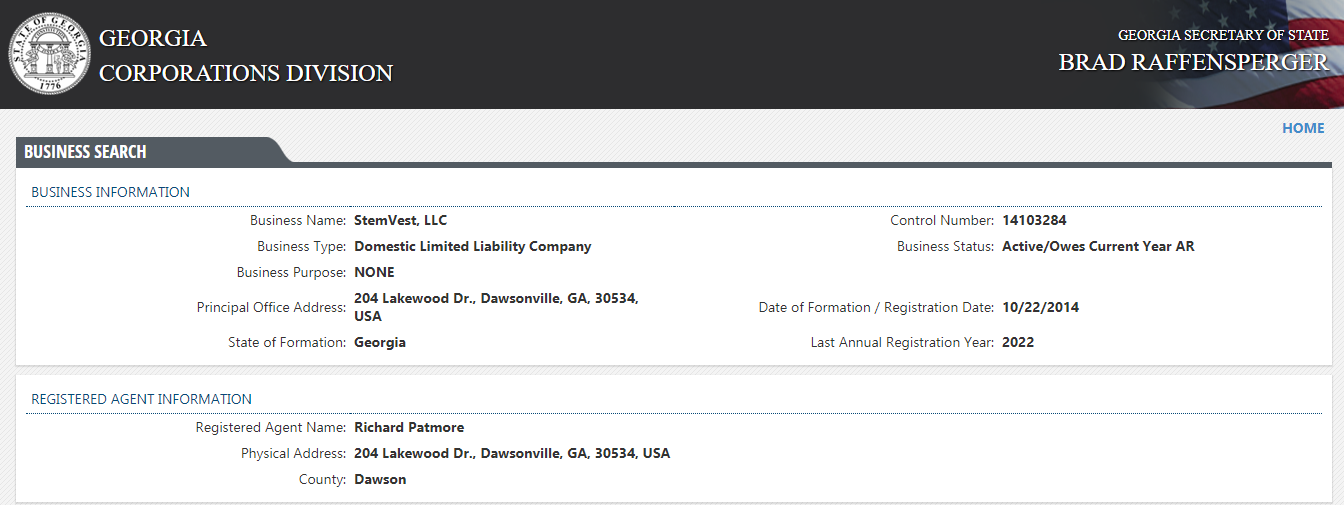Viewport: 1344px width, 505px height.
Task: Click the Brad Raffensperger name heading
Action: 1193,62
